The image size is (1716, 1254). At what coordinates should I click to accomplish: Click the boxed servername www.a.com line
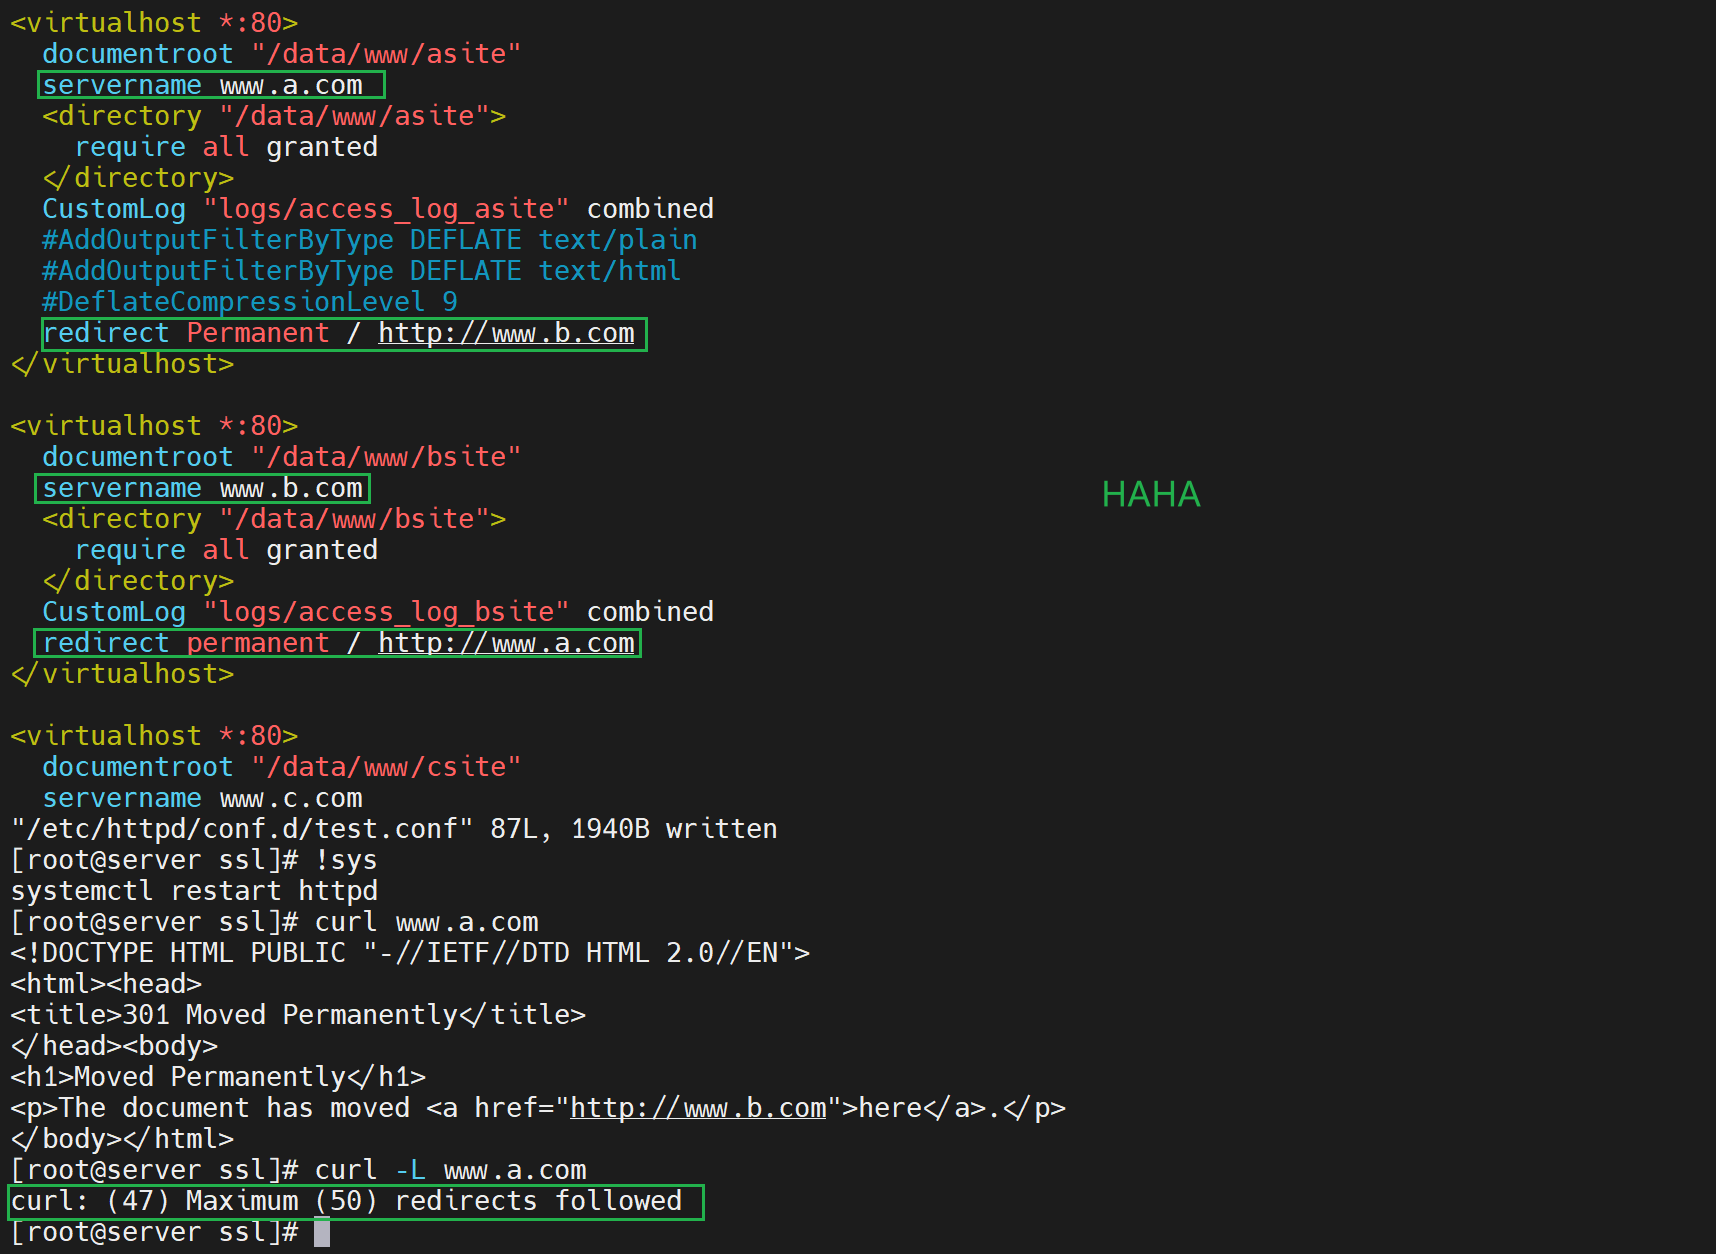click(211, 85)
